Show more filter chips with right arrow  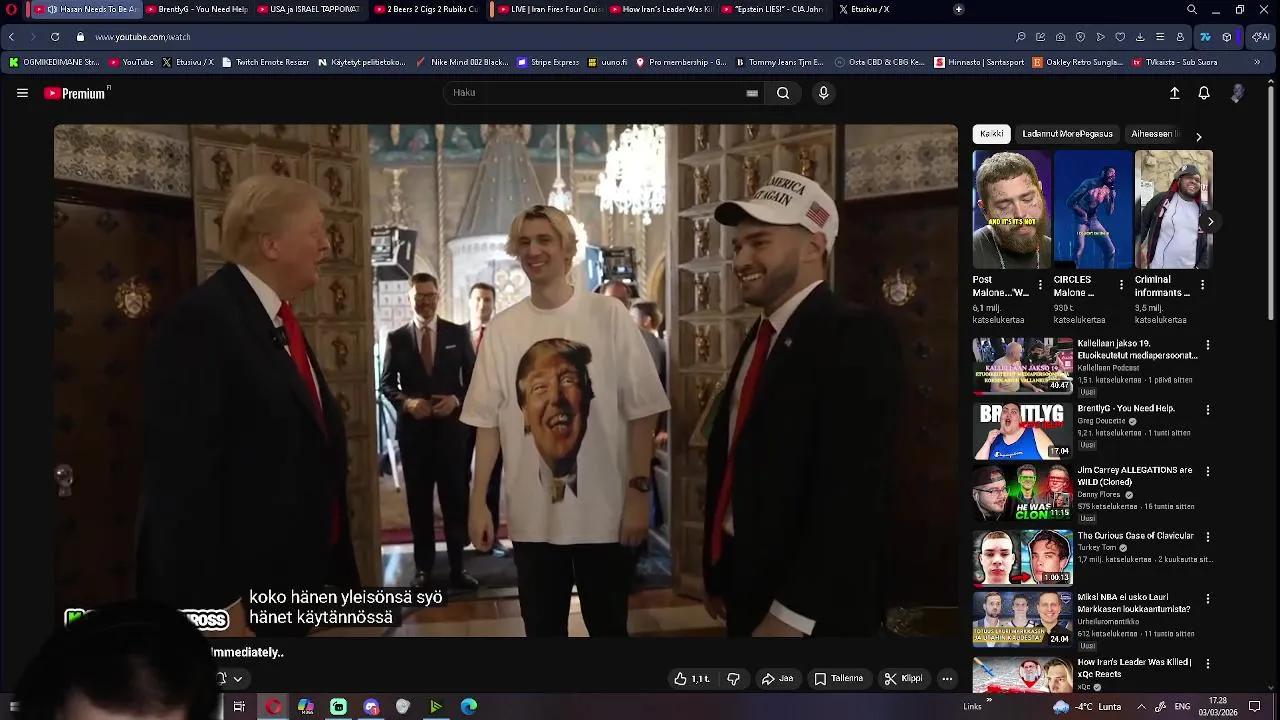1198,136
